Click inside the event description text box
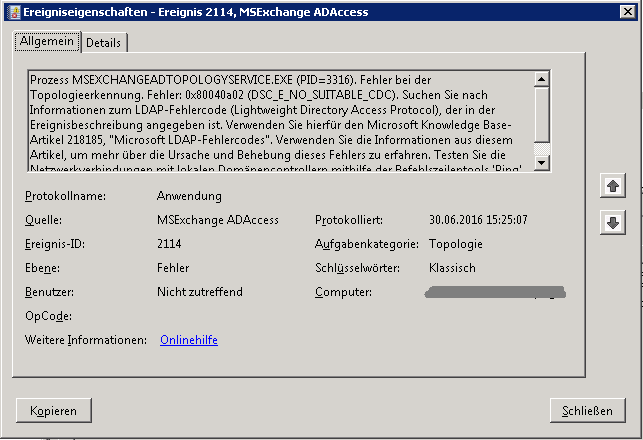The height and width of the screenshot is (440, 643). click(x=281, y=121)
